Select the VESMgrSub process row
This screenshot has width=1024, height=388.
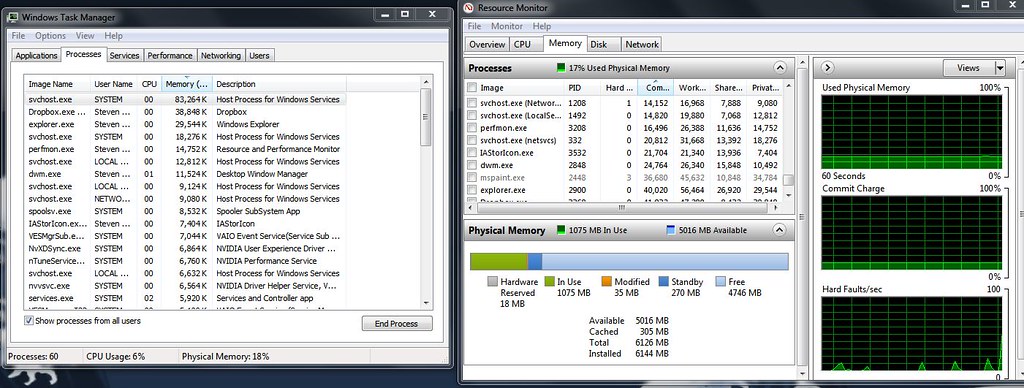coord(185,236)
